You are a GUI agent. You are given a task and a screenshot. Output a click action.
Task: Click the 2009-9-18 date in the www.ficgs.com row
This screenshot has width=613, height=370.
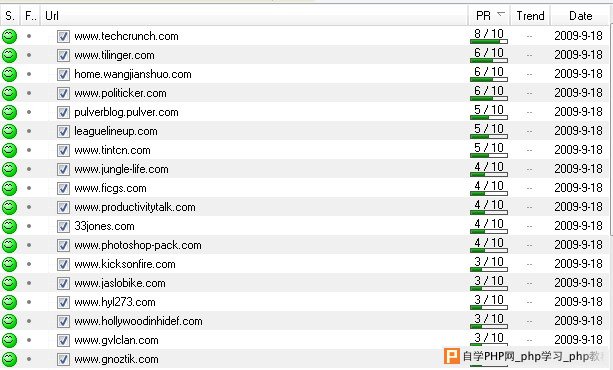pyautogui.click(x=579, y=188)
